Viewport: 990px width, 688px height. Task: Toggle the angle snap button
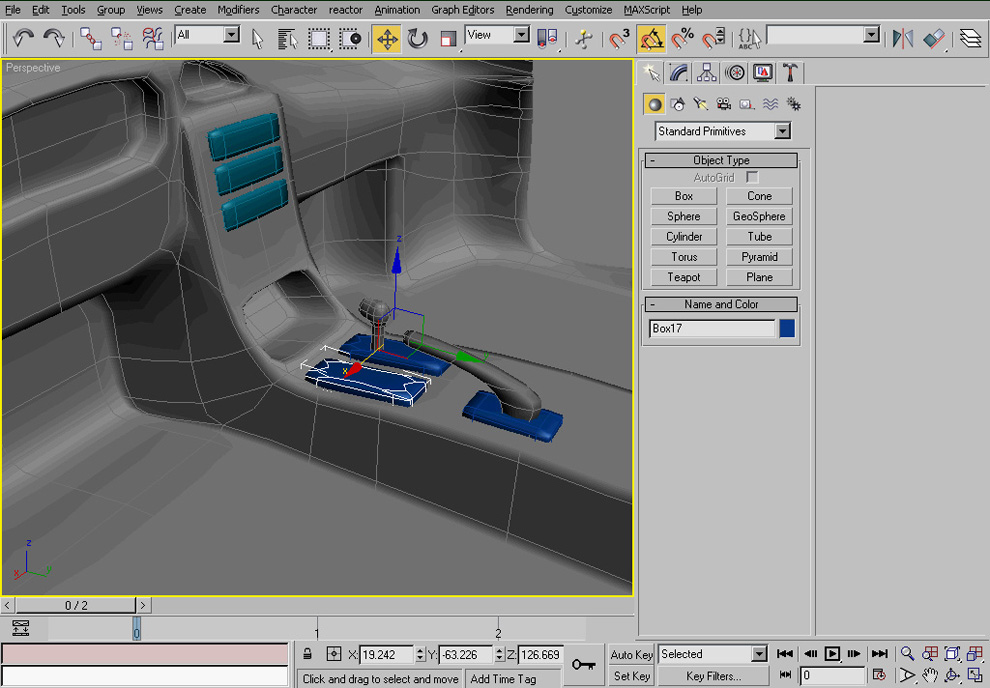651,39
